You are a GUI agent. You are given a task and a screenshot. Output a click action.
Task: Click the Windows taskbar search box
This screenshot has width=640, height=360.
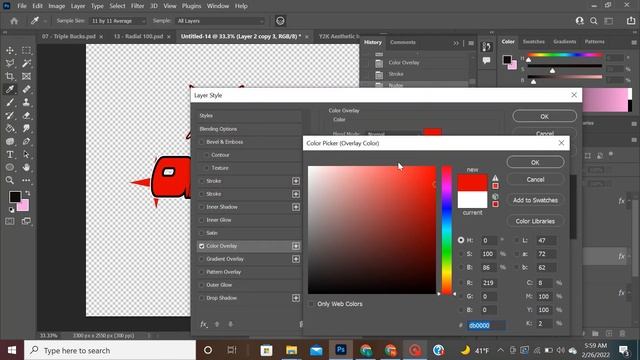[110, 351]
